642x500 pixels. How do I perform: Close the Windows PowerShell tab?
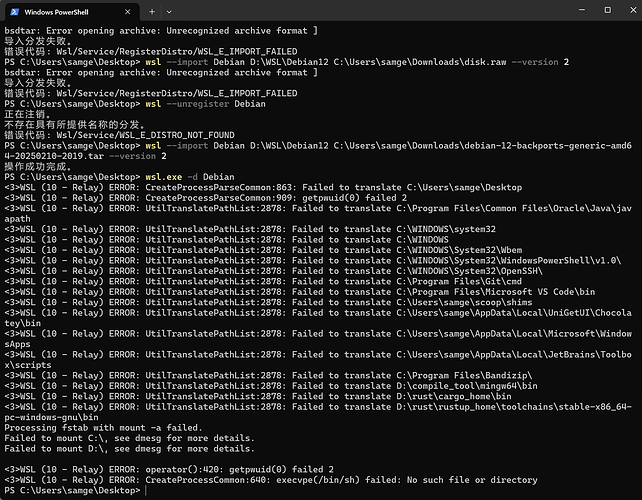tap(127, 12)
